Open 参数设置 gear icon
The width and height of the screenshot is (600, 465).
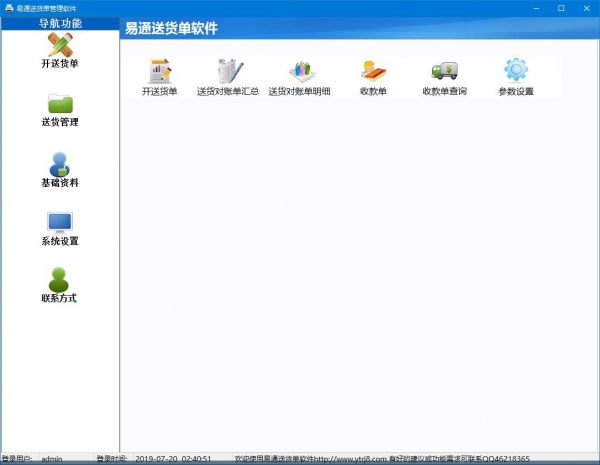(x=516, y=77)
